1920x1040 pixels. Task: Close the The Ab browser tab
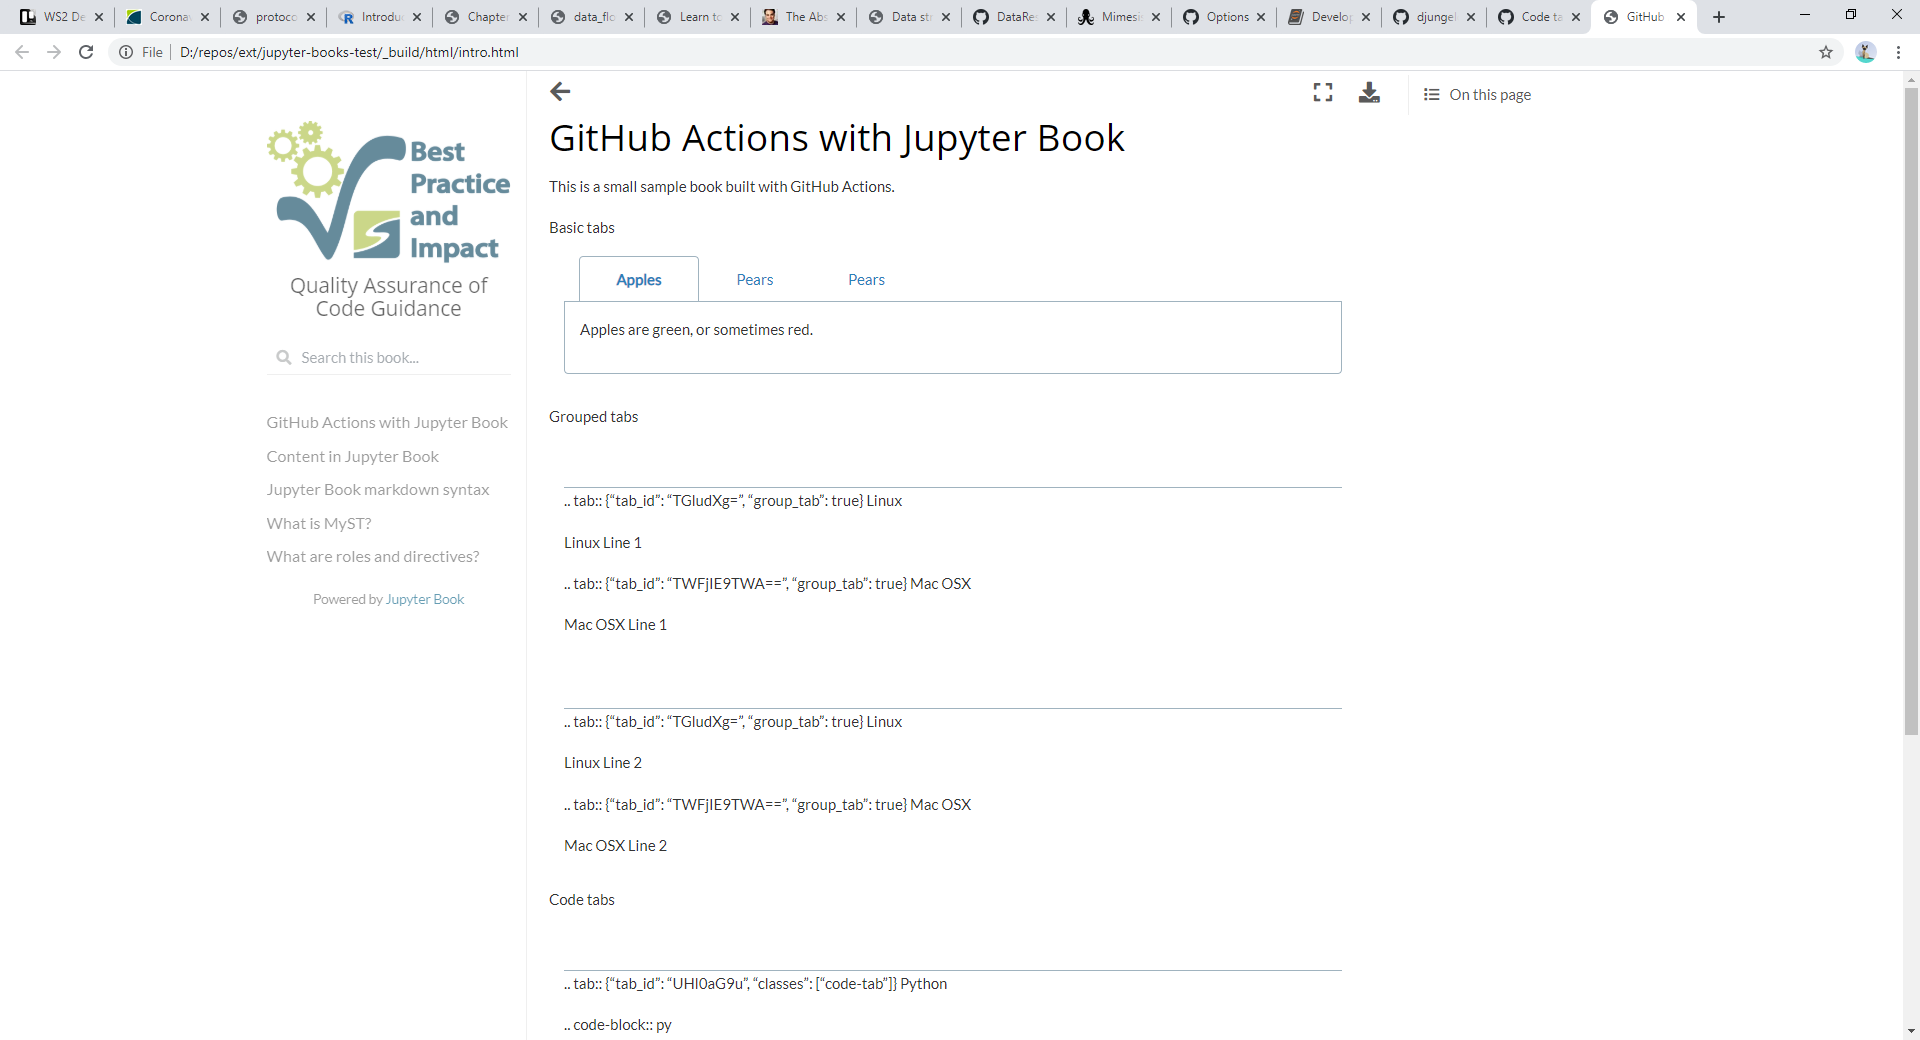[841, 17]
